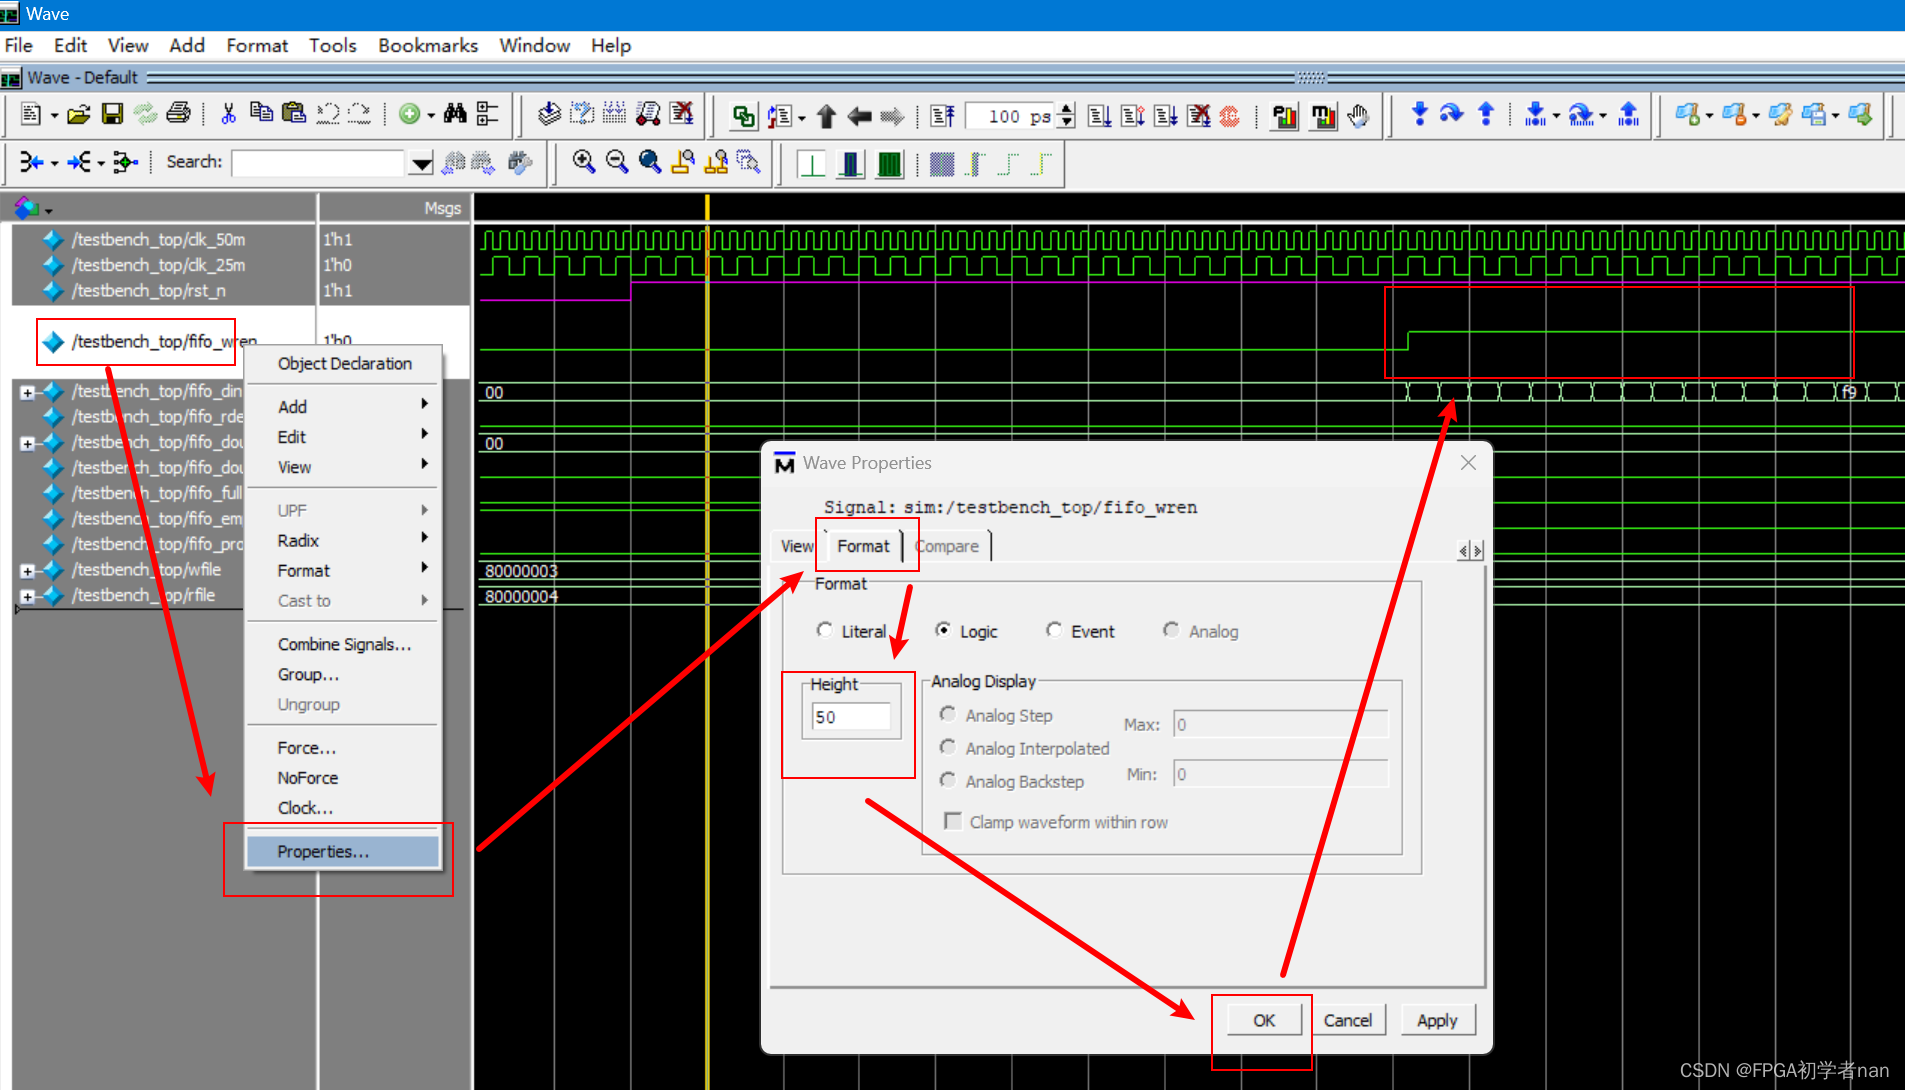Click OK in Wave Properties dialog
1905x1090 pixels.
1264,1020
